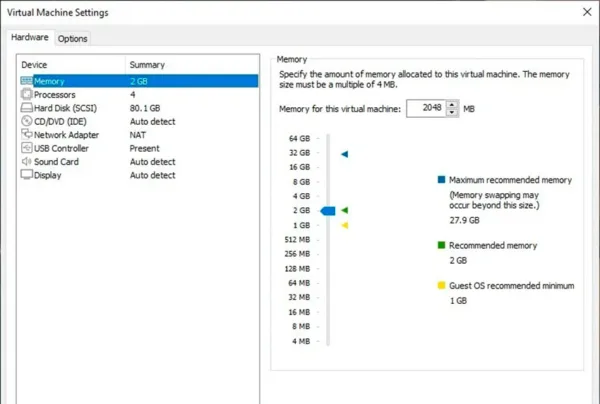Click the Present USB controller summary

click(x=144, y=148)
